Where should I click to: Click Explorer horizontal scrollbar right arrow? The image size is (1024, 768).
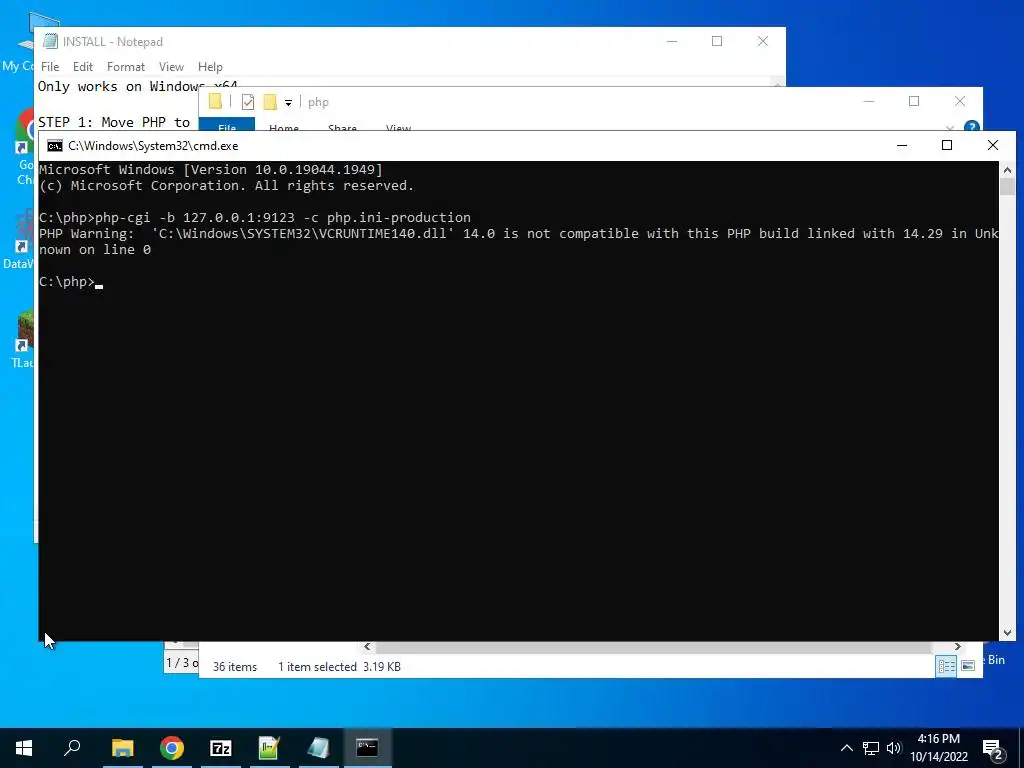957,647
